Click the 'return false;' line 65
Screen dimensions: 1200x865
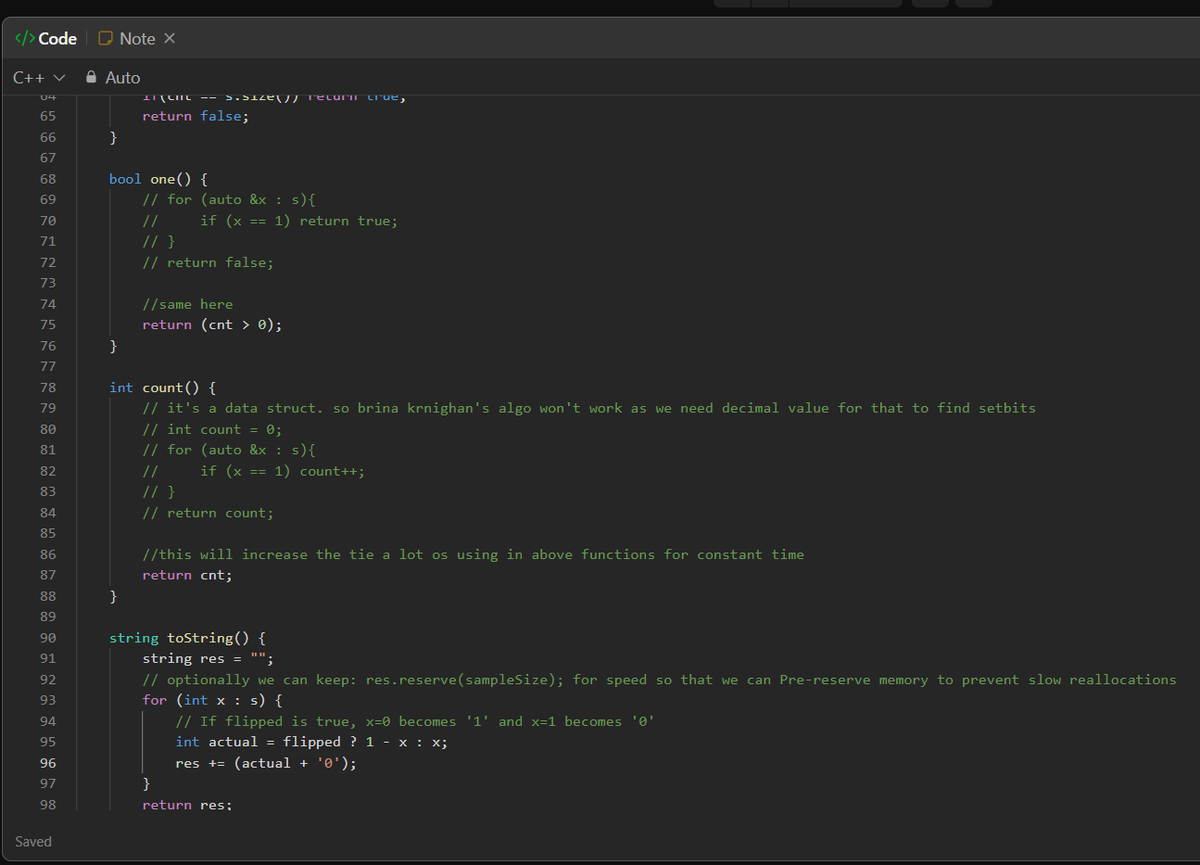pyautogui.click(x=195, y=116)
